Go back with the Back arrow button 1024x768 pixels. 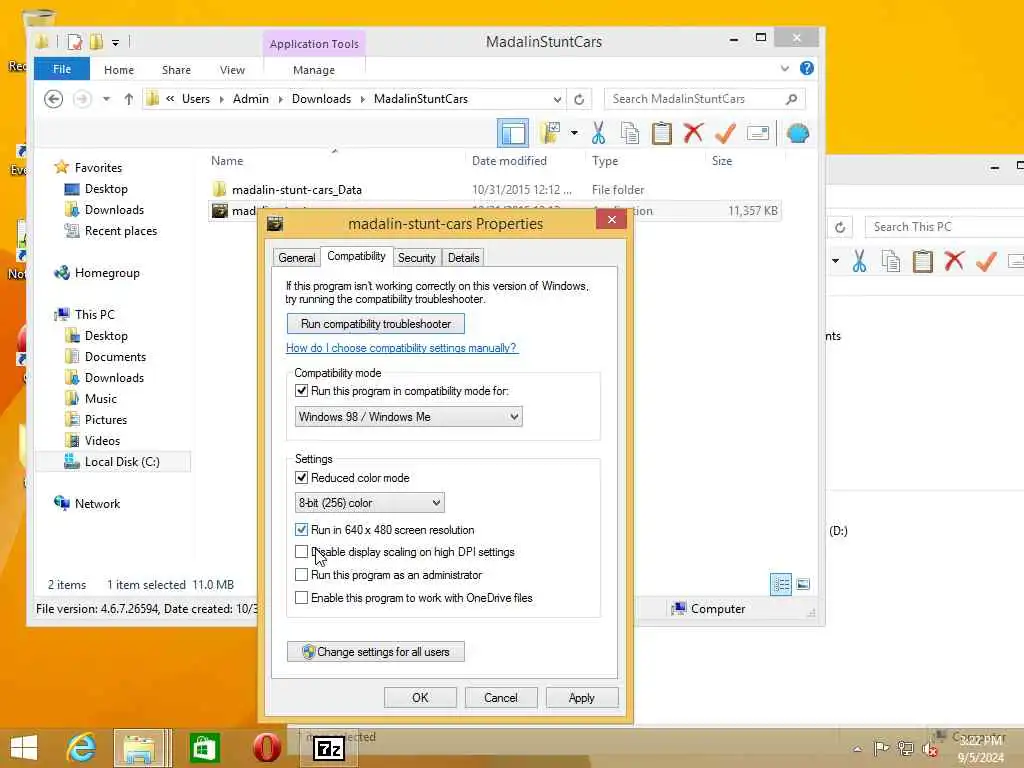(x=54, y=99)
